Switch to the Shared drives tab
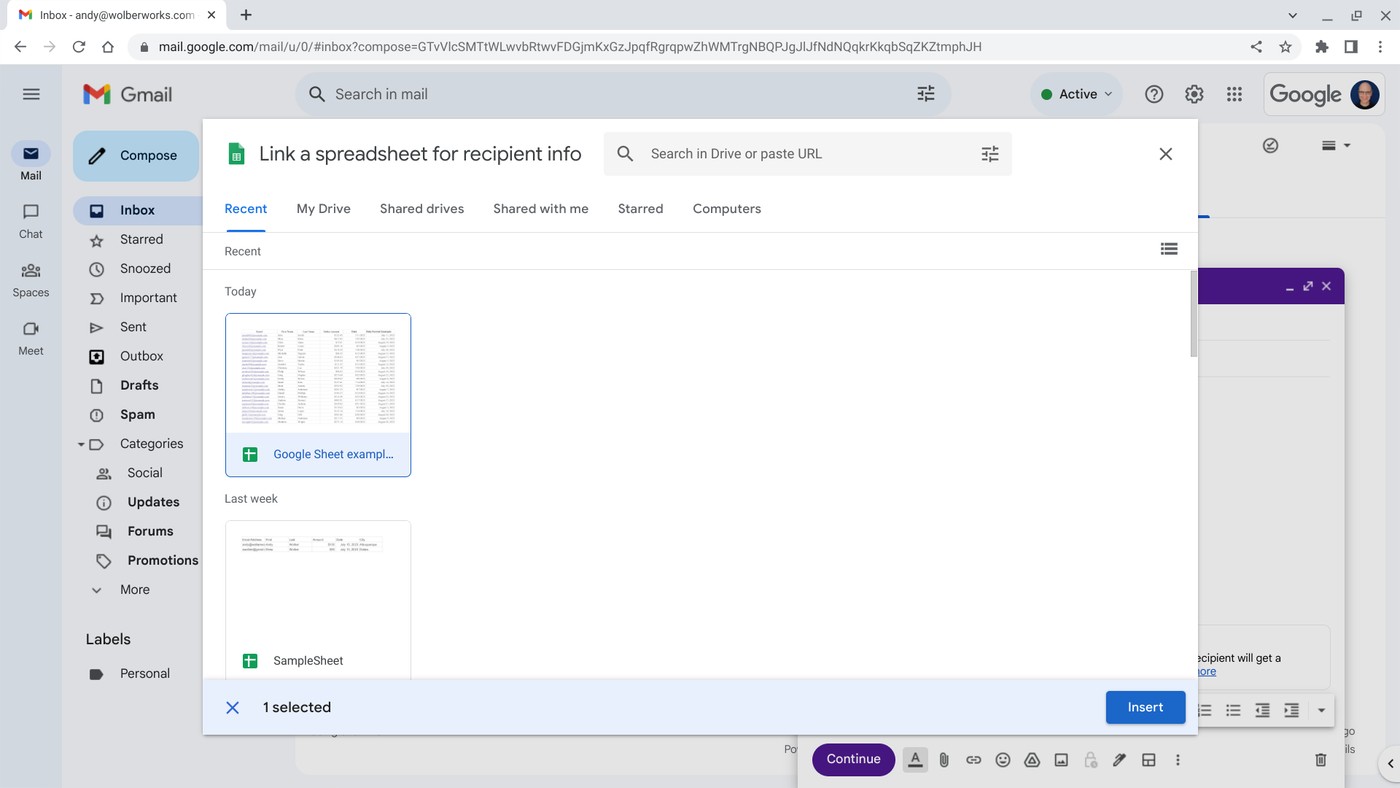 [x=421, y=208]
